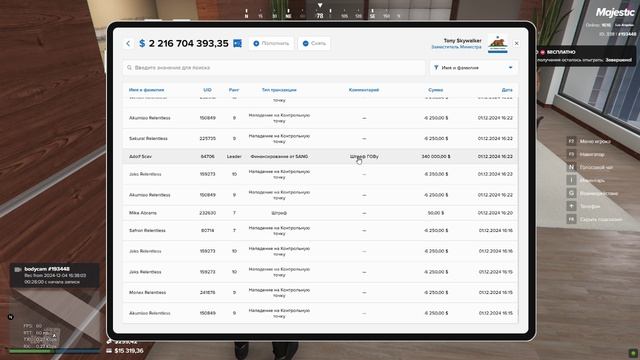Click Tony Skywalker profile name
The width and height of the screenshot is (640, 360).
pyautogui.click(x=462, y=40)
